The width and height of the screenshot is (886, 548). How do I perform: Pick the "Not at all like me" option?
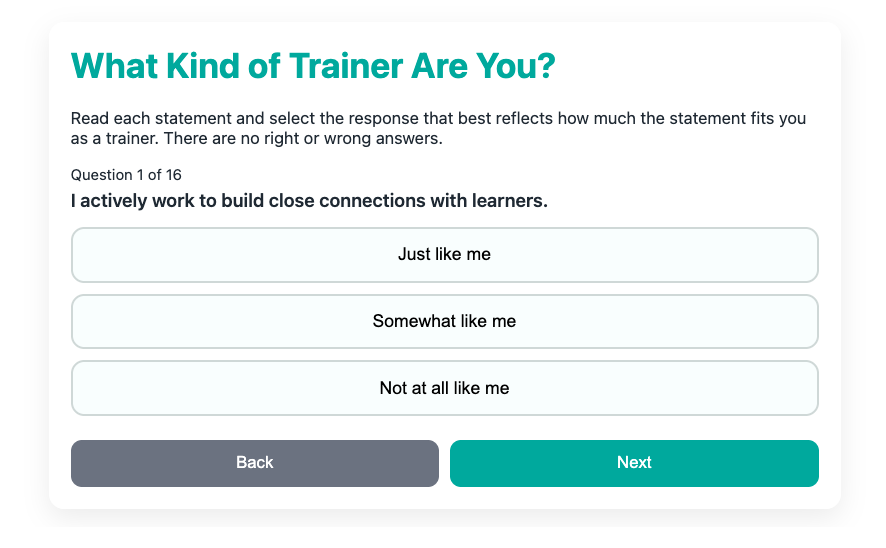[x=444, y=388]
